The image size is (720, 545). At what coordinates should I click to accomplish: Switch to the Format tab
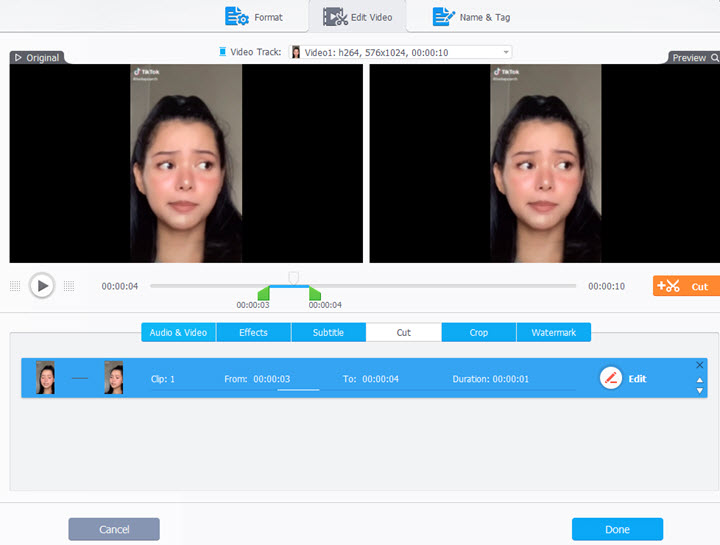pos(254,17)
